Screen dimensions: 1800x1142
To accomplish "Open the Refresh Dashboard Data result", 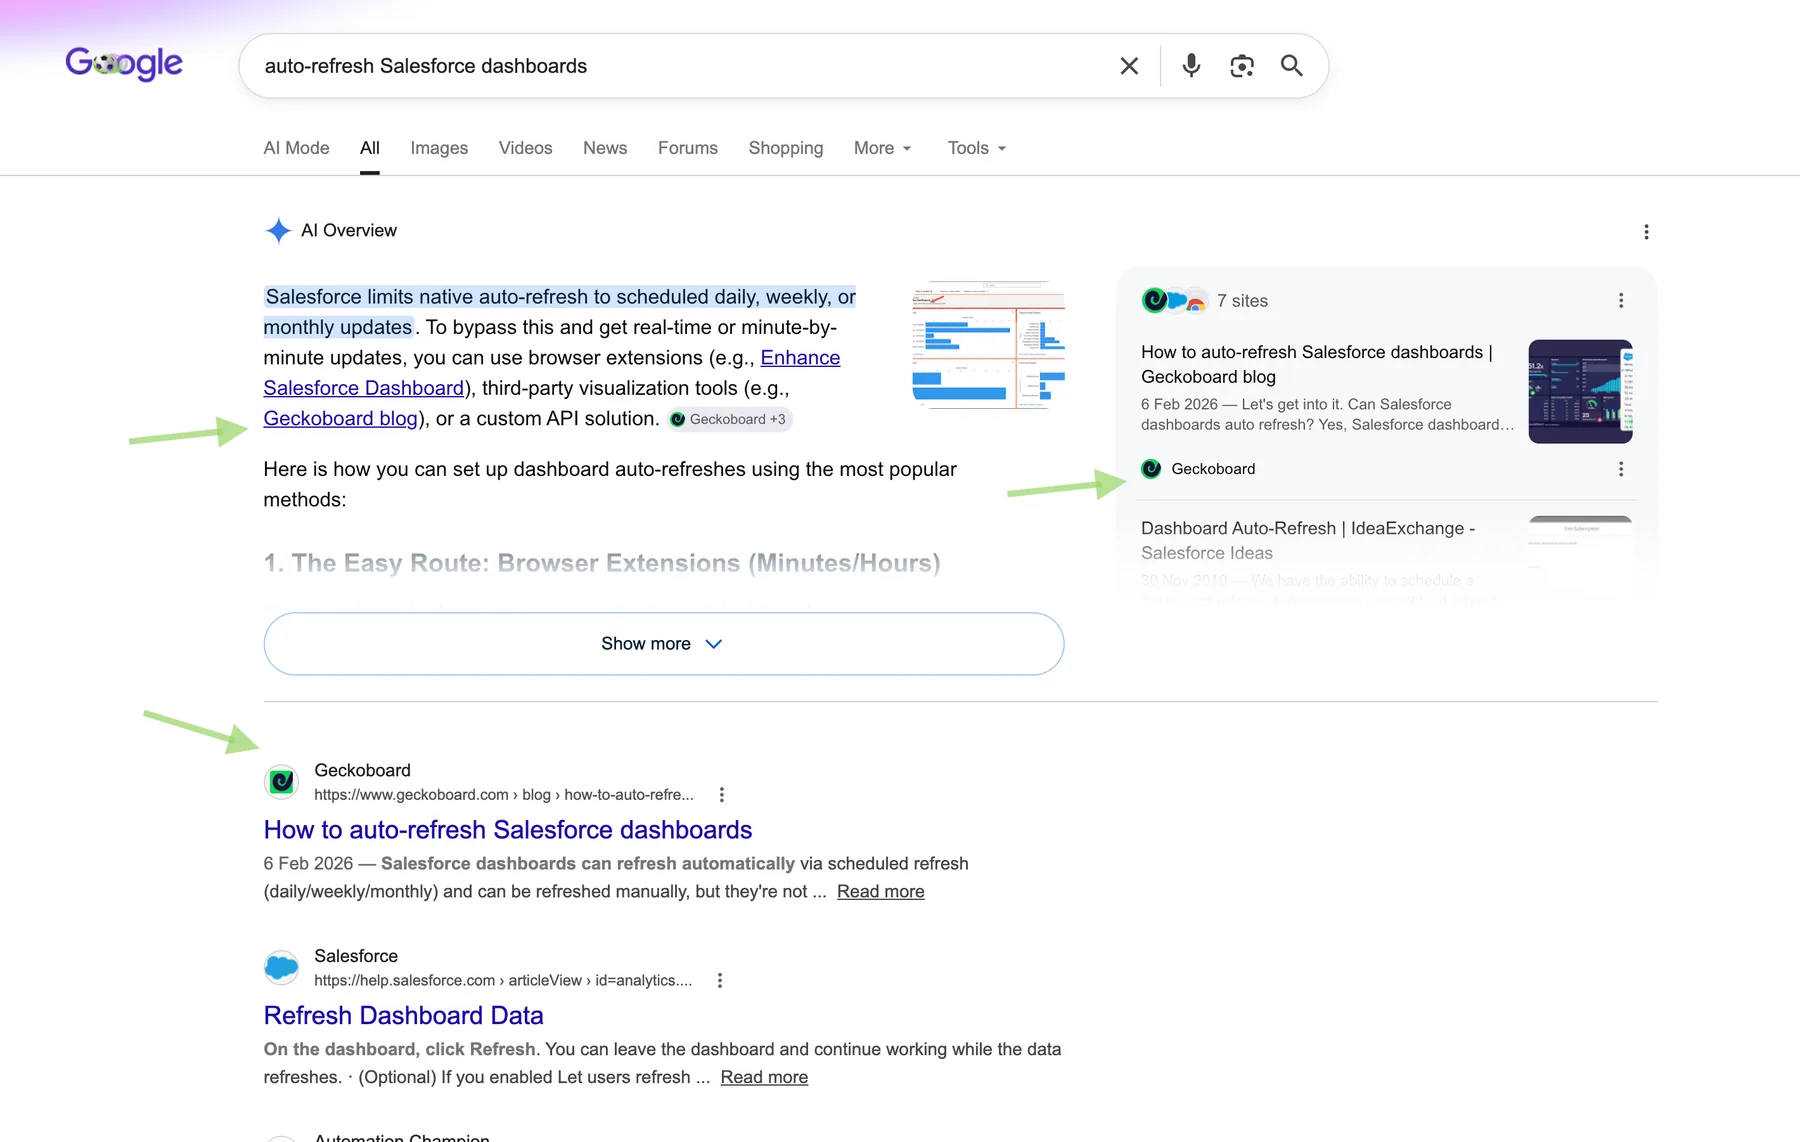I will (403, 1016).
